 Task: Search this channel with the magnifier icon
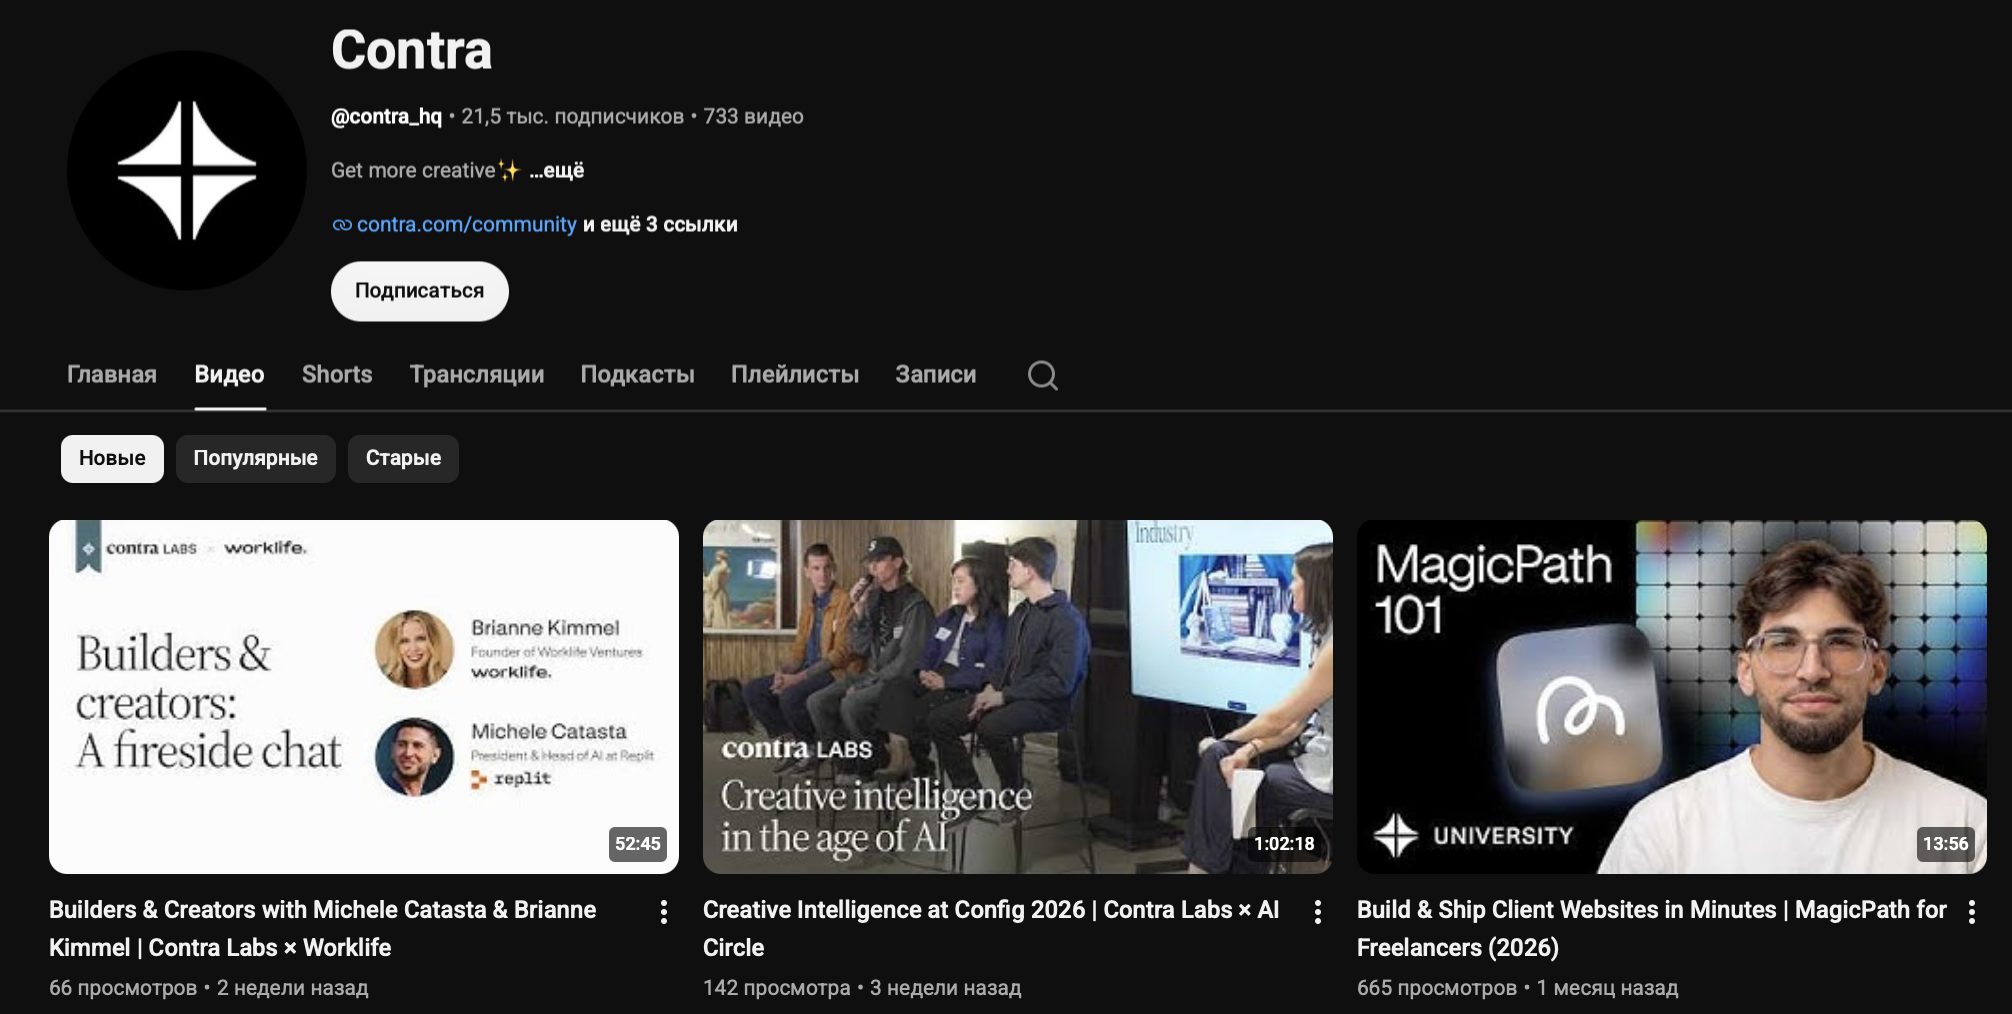(1042, 375)
